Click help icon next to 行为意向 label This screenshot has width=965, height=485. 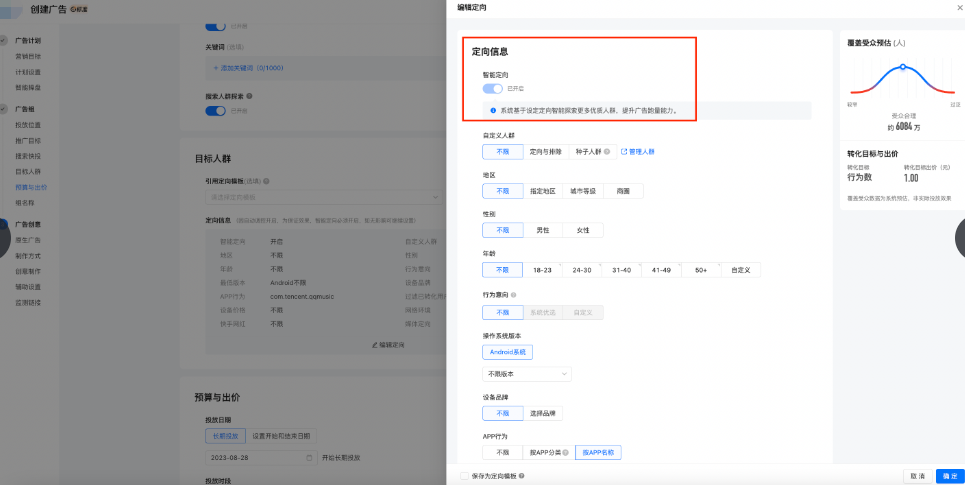click(x=513, y=295)
